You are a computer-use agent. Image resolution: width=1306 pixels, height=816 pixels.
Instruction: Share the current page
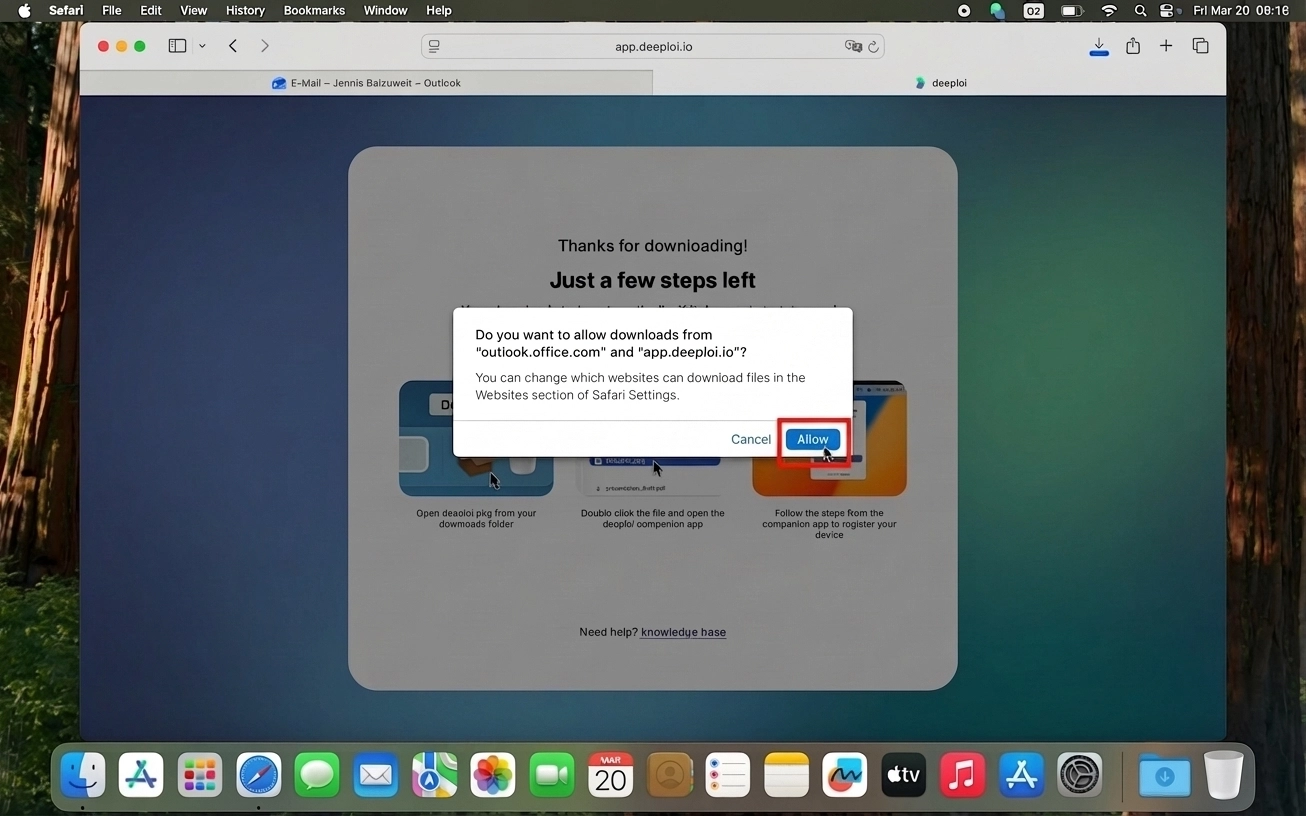pyautogui.click(x=1133, y=46)
